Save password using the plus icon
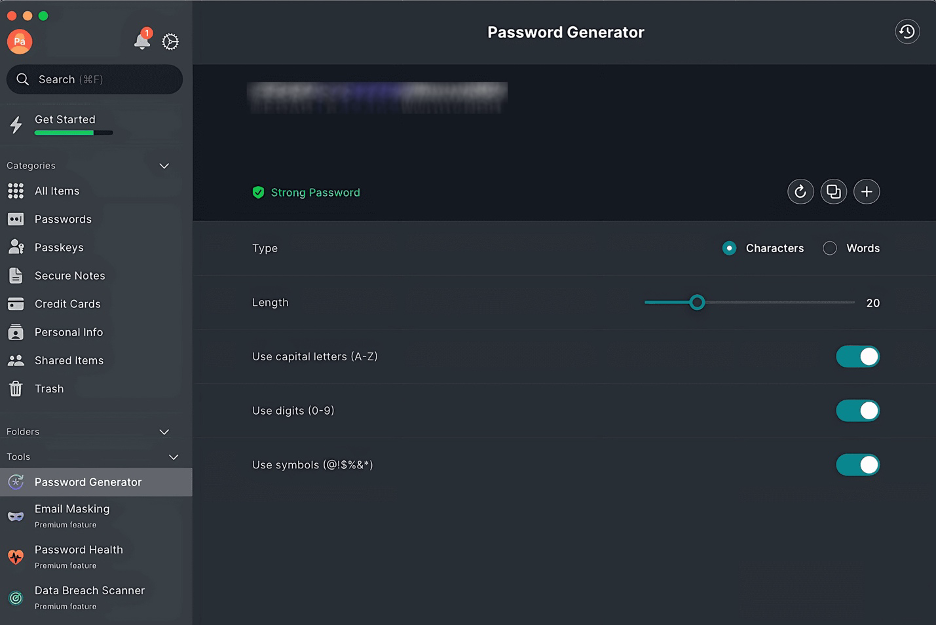Image resolution: width=936 pixels, height=626 pixels. click(866, 192)
